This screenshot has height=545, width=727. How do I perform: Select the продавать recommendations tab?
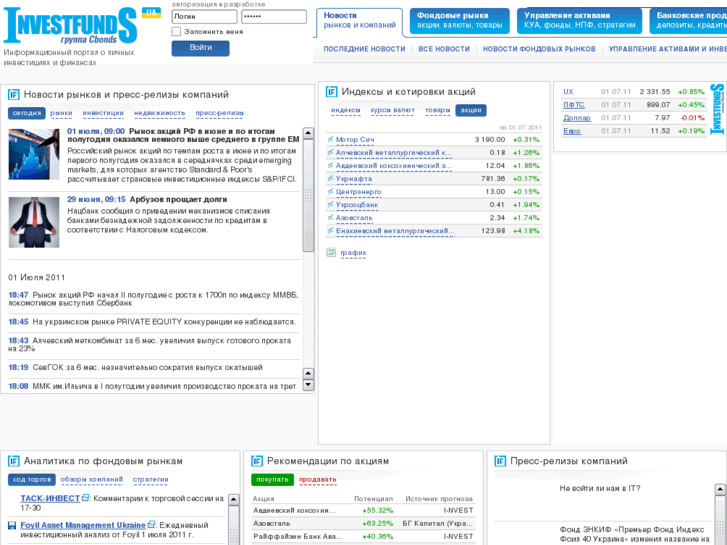point(318,480)
